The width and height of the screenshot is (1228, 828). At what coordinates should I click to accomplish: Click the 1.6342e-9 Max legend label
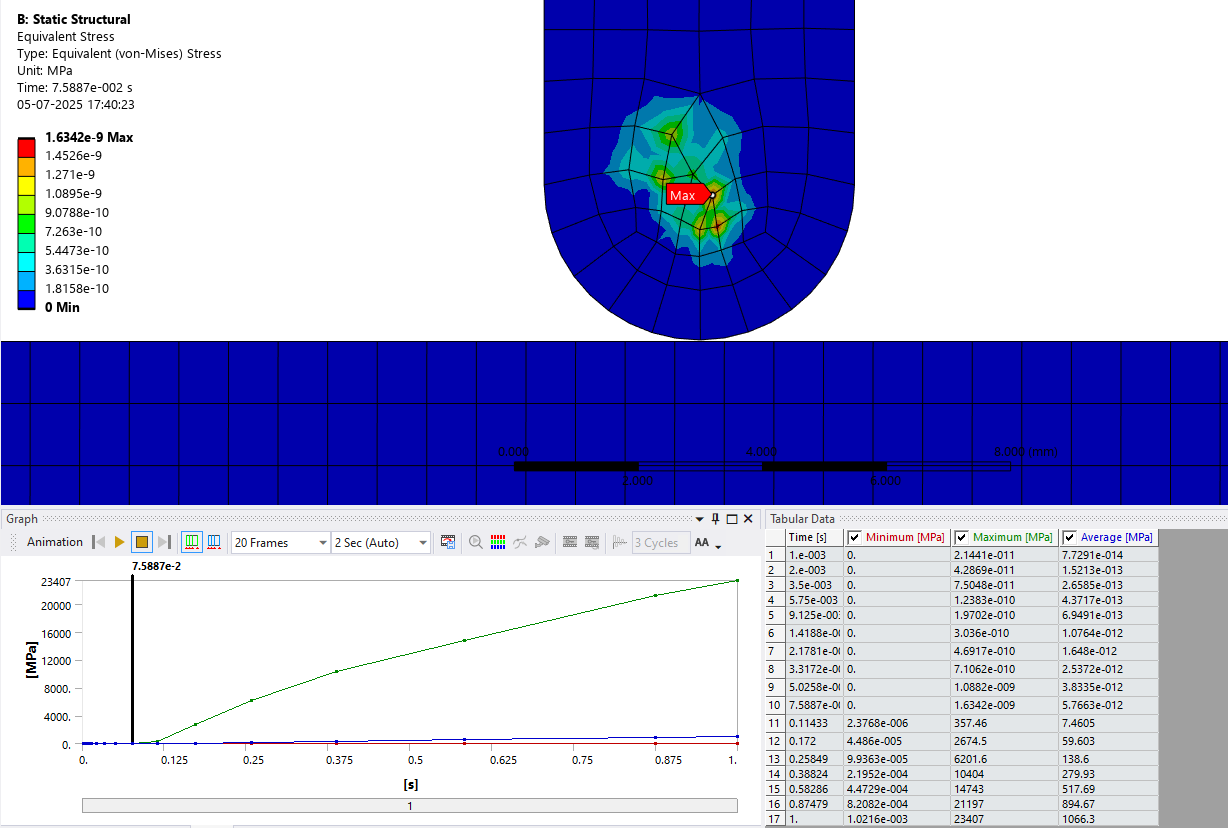(x=89, y=137)
